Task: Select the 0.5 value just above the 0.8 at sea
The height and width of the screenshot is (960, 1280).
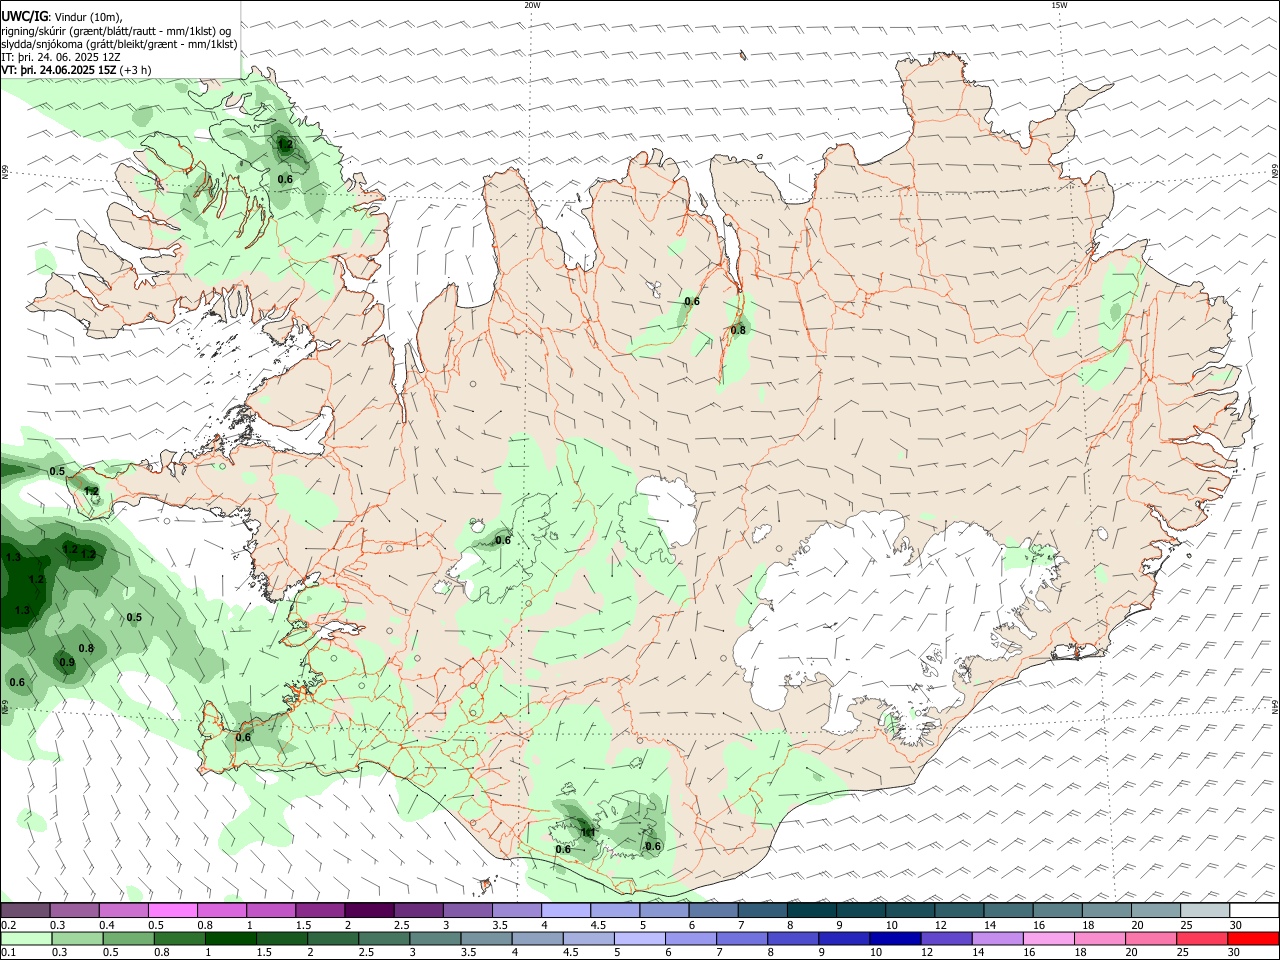Action: click(x=134, y=617)
